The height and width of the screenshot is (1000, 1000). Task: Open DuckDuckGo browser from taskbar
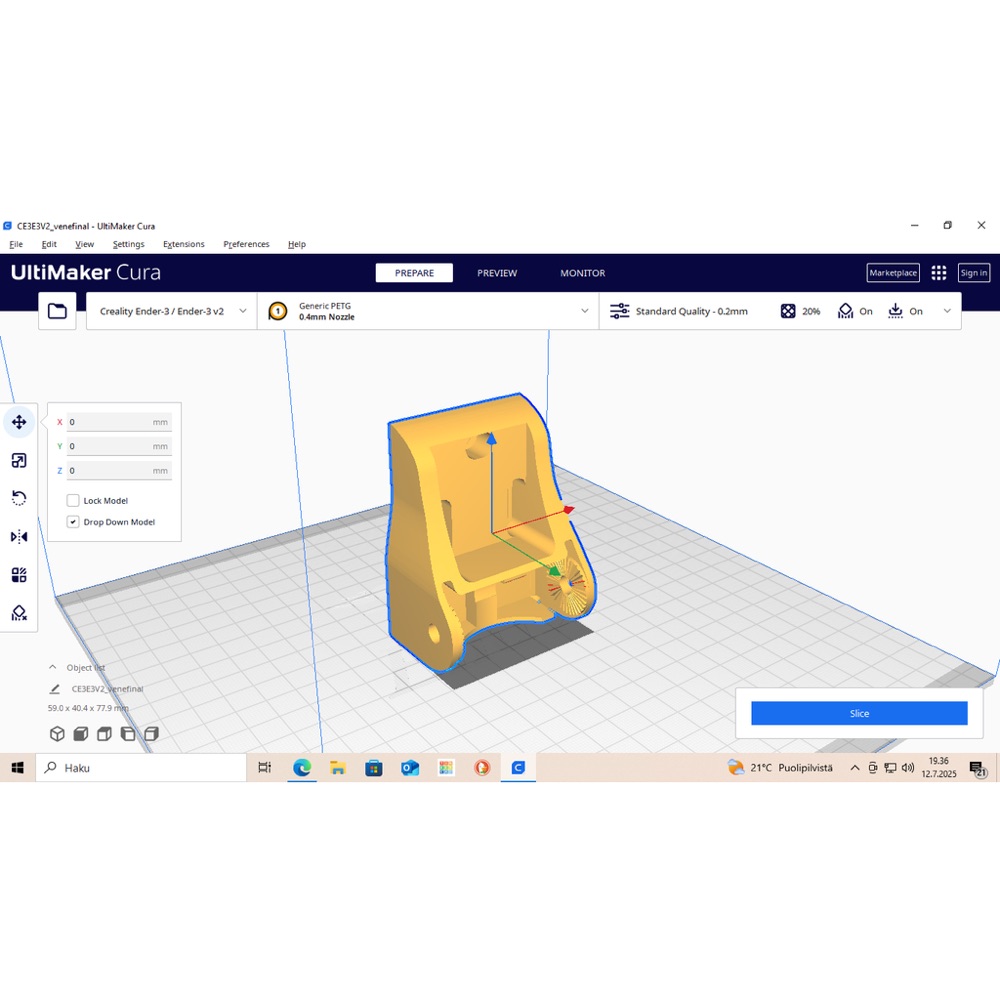(x=482, y=768)
